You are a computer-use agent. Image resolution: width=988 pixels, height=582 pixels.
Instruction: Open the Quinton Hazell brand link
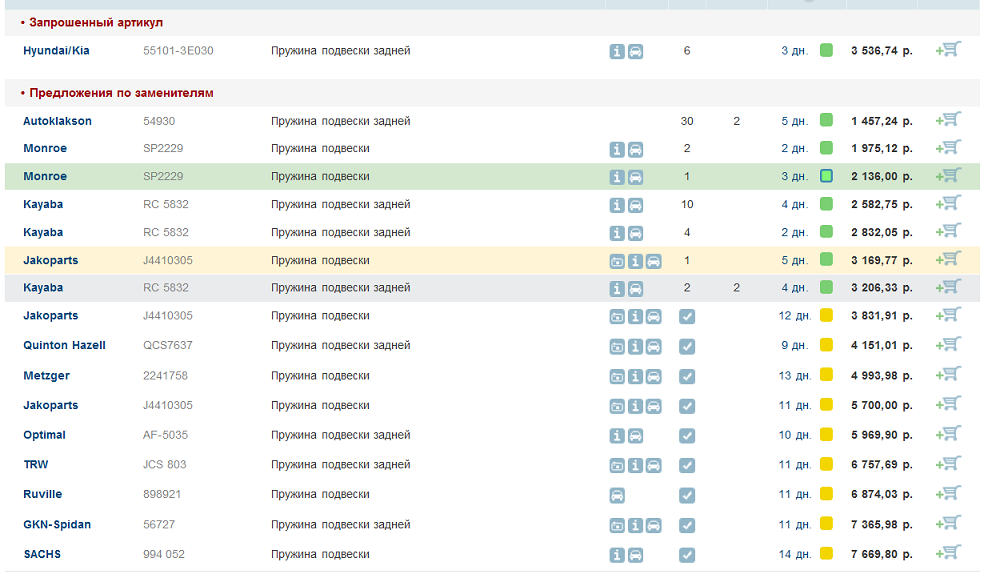coord(64,345)
